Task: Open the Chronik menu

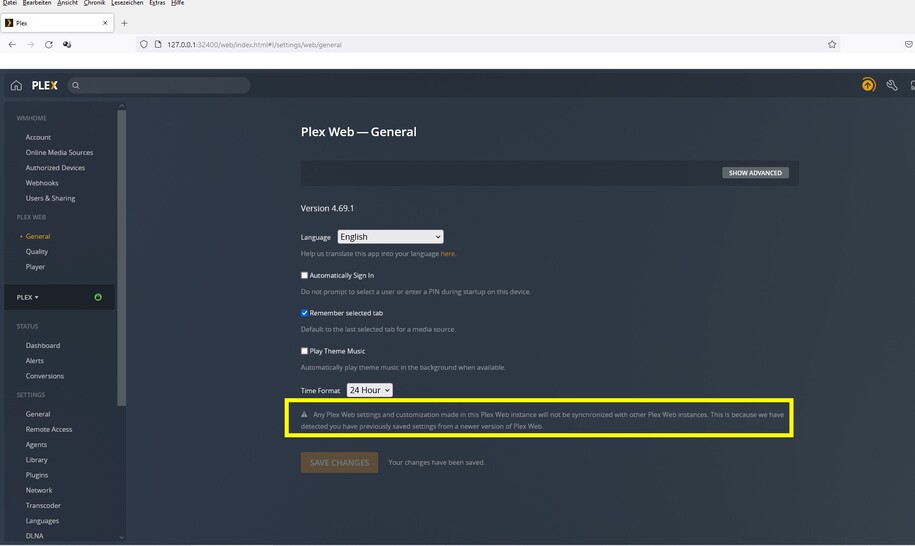Action: pos(94,3)
